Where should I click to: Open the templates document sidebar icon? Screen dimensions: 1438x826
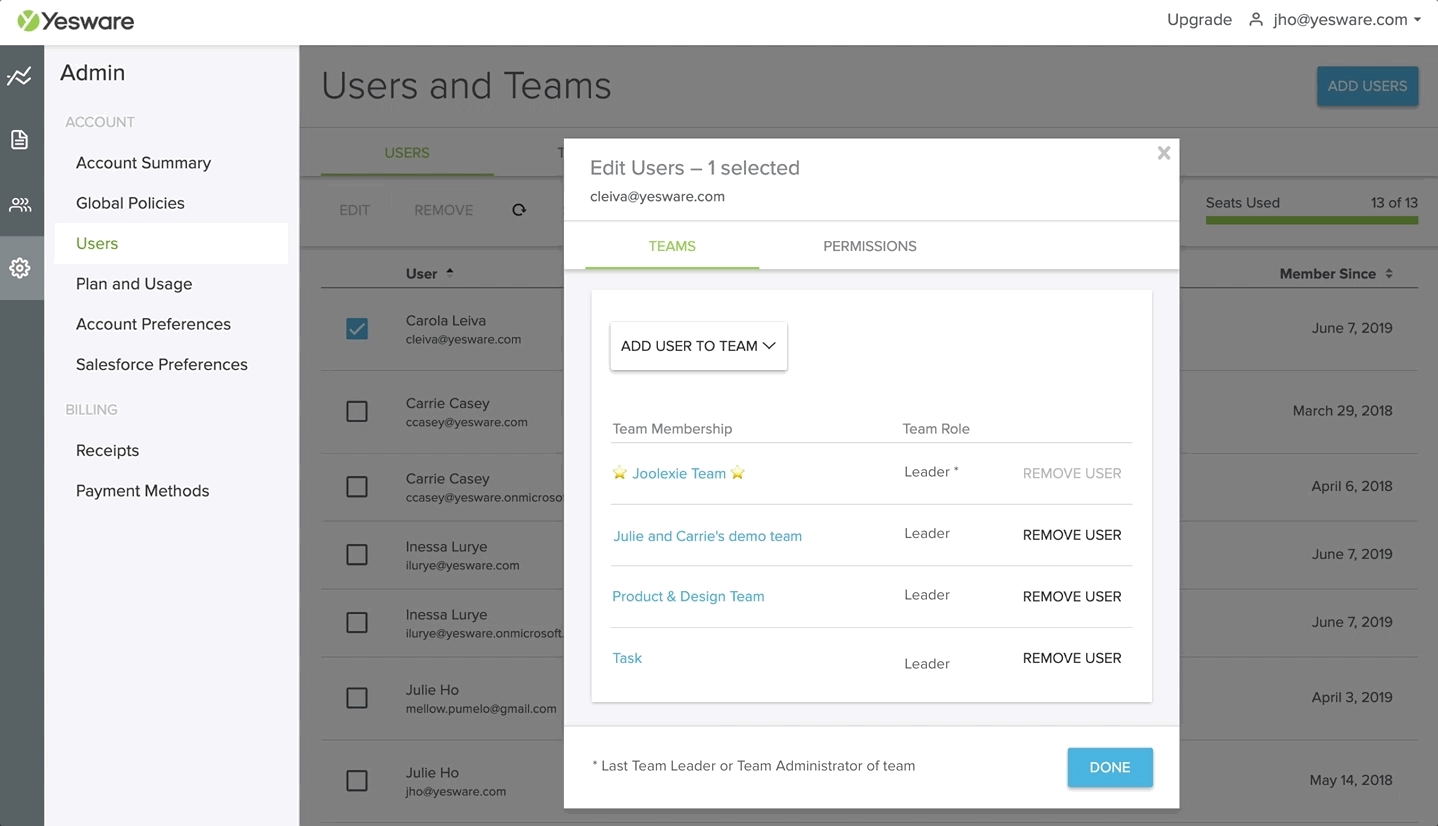tap(20, 140)
